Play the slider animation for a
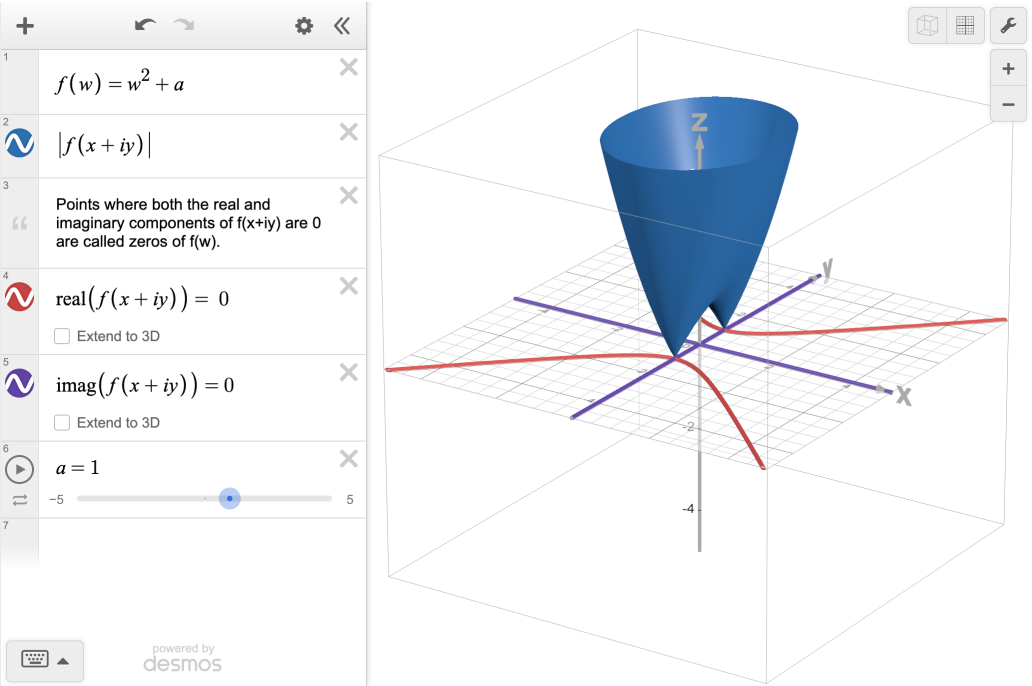The height and width of the screenshot is (686, 1032). [20, 468]
